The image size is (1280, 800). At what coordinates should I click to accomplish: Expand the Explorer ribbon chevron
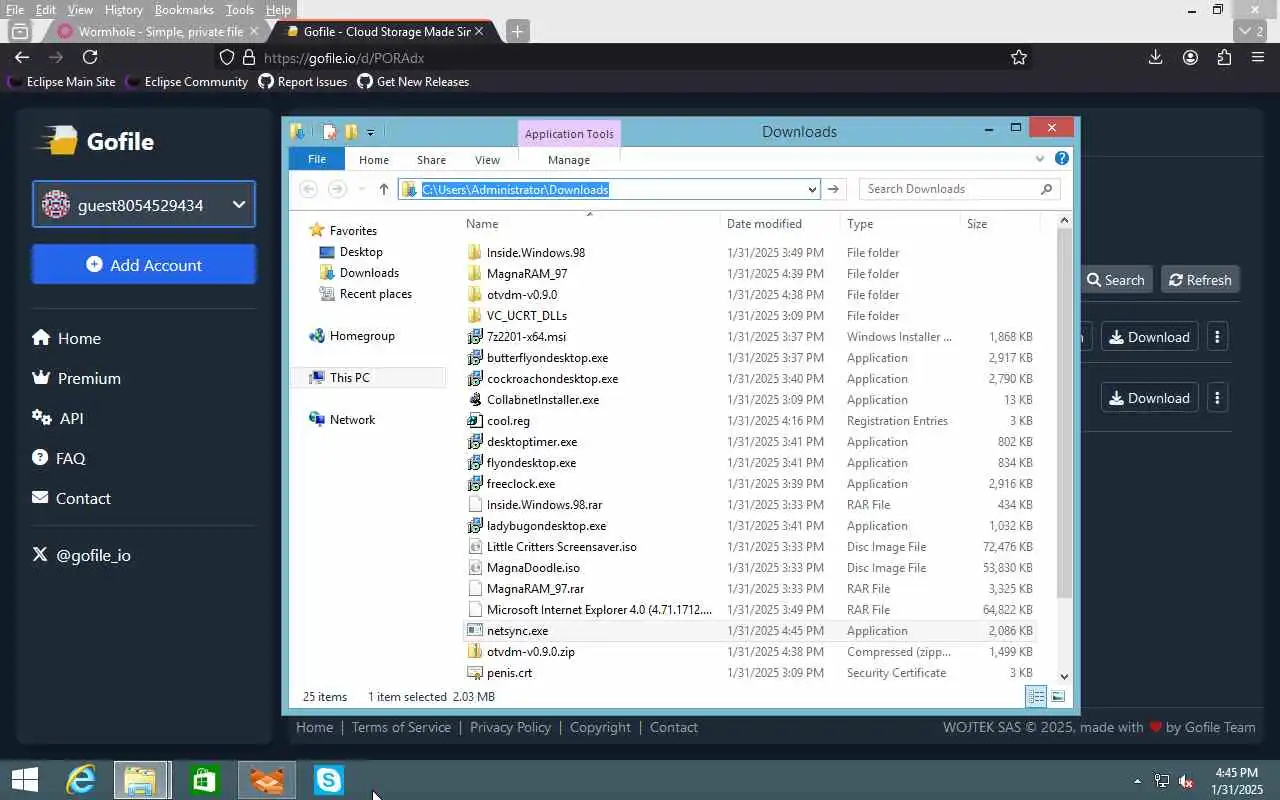[1040, 158]
